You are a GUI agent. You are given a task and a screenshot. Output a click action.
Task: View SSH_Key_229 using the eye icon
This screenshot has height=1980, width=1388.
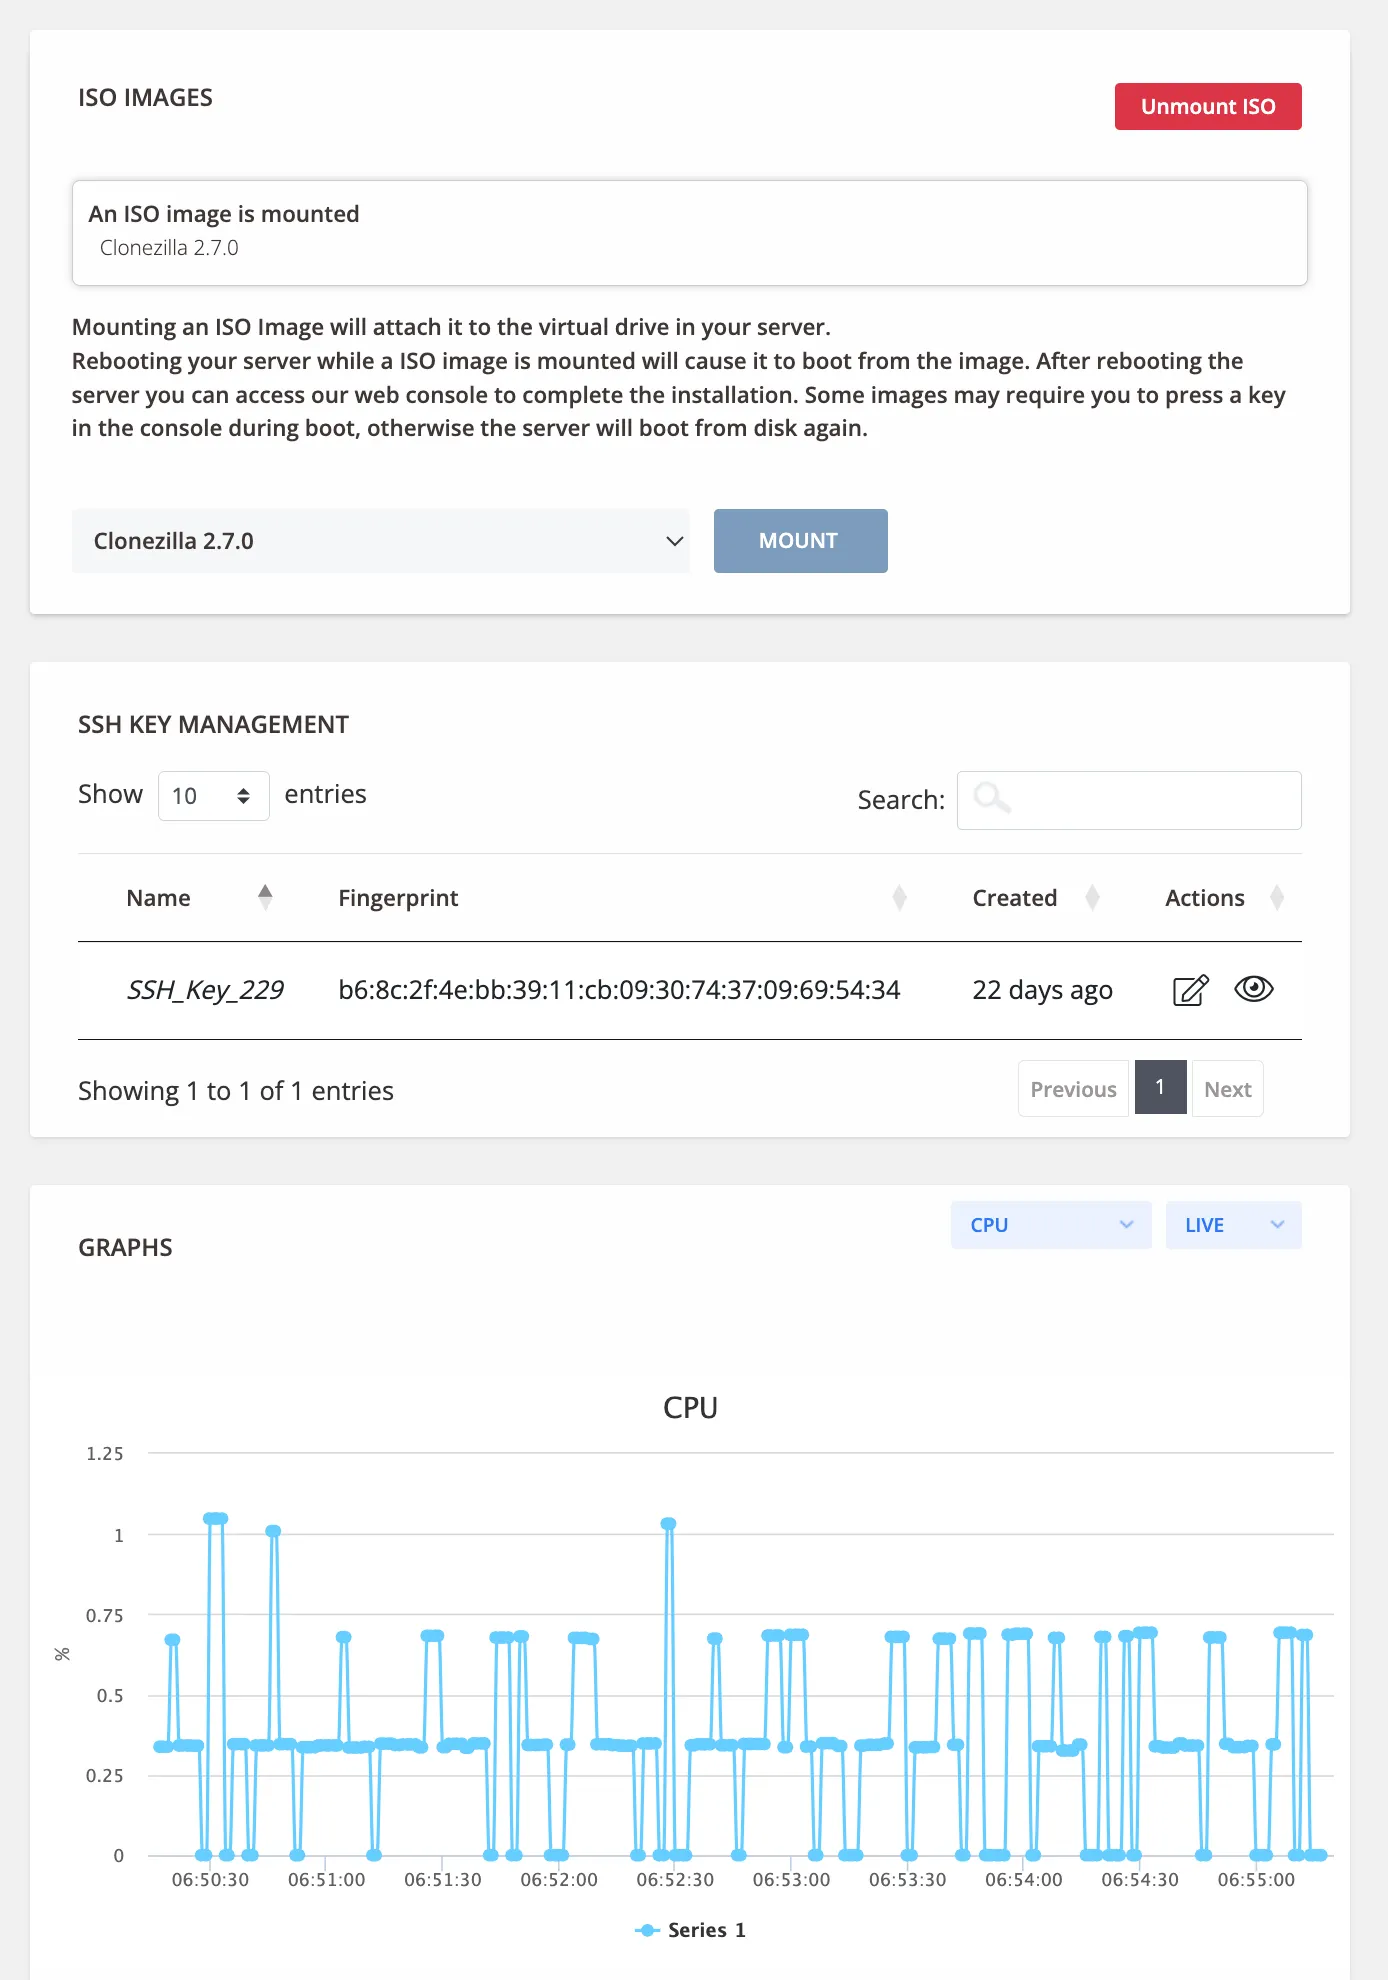(x=1254, y=989)
